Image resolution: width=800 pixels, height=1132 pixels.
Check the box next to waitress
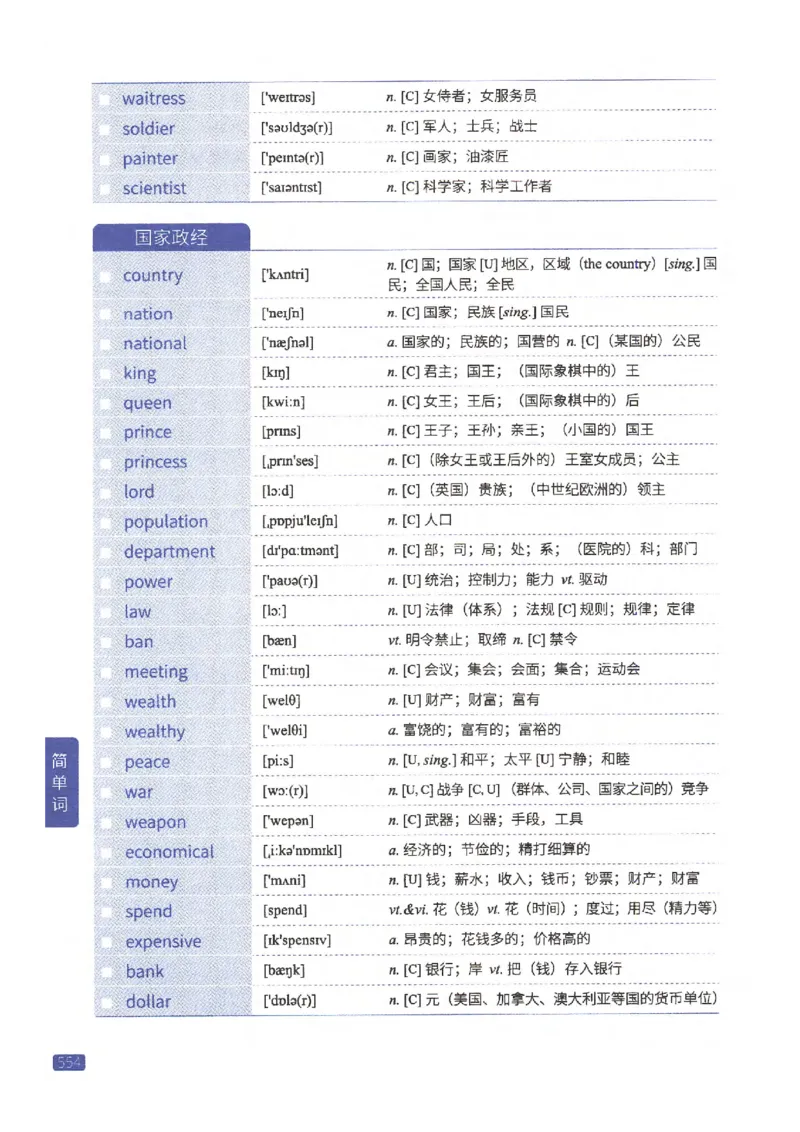tap(106, 98)
